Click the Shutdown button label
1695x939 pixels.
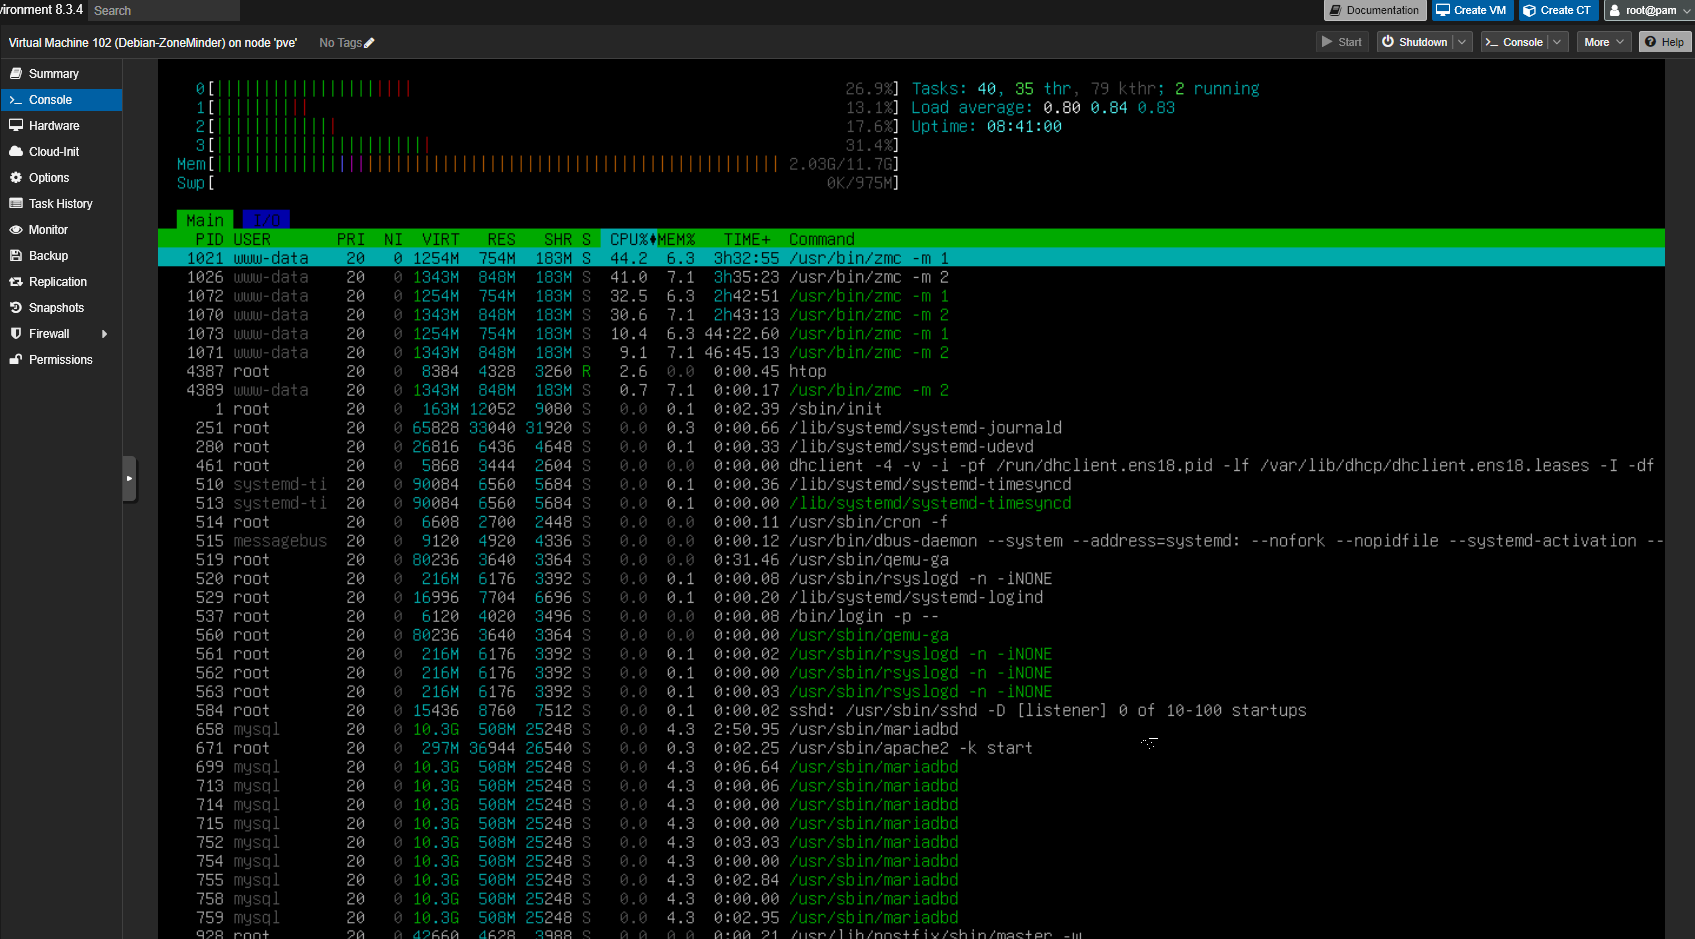[1423, 42]
